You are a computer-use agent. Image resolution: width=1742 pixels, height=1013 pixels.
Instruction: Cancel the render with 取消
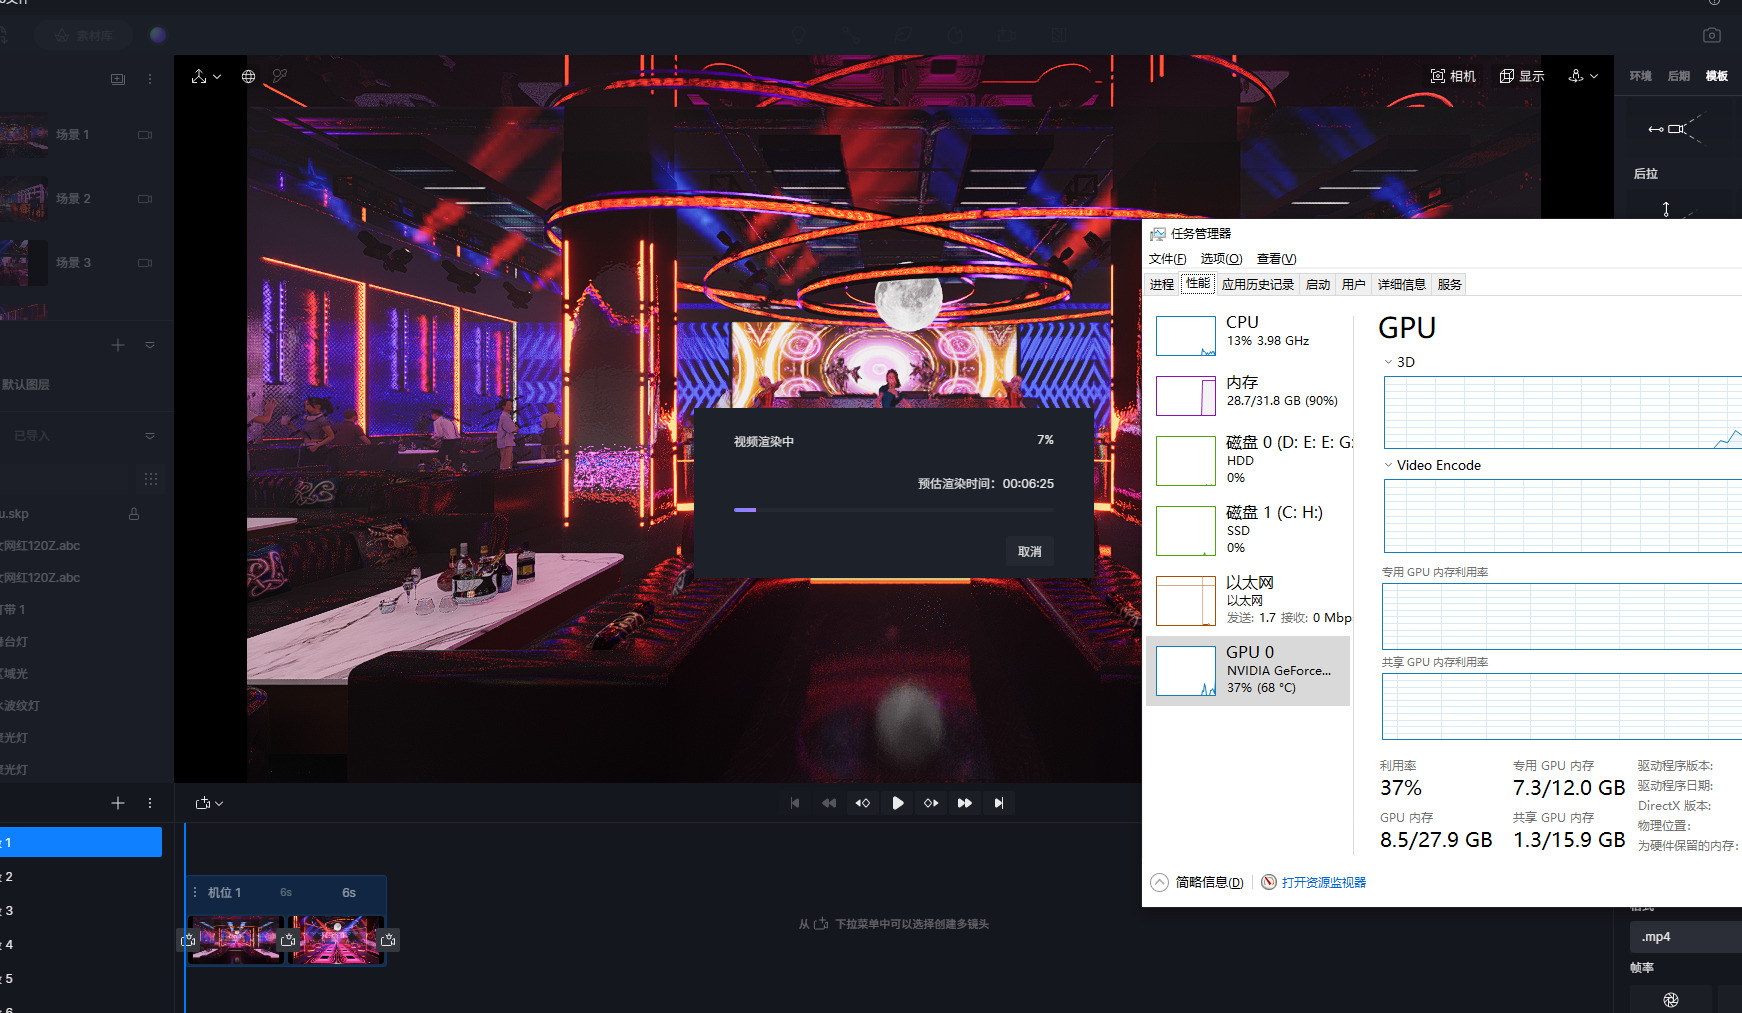[1029, 552]
